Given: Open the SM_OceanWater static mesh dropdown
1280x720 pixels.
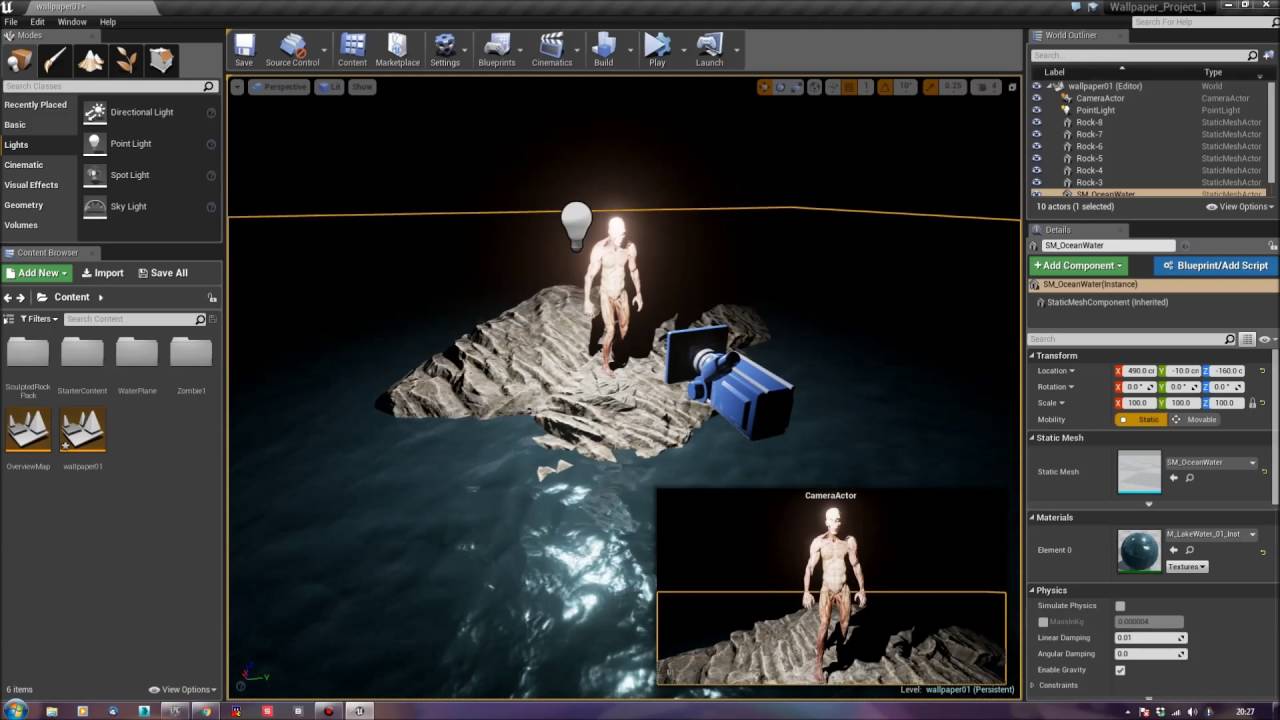Looking at the screenshot, I should coord(1211,462).
